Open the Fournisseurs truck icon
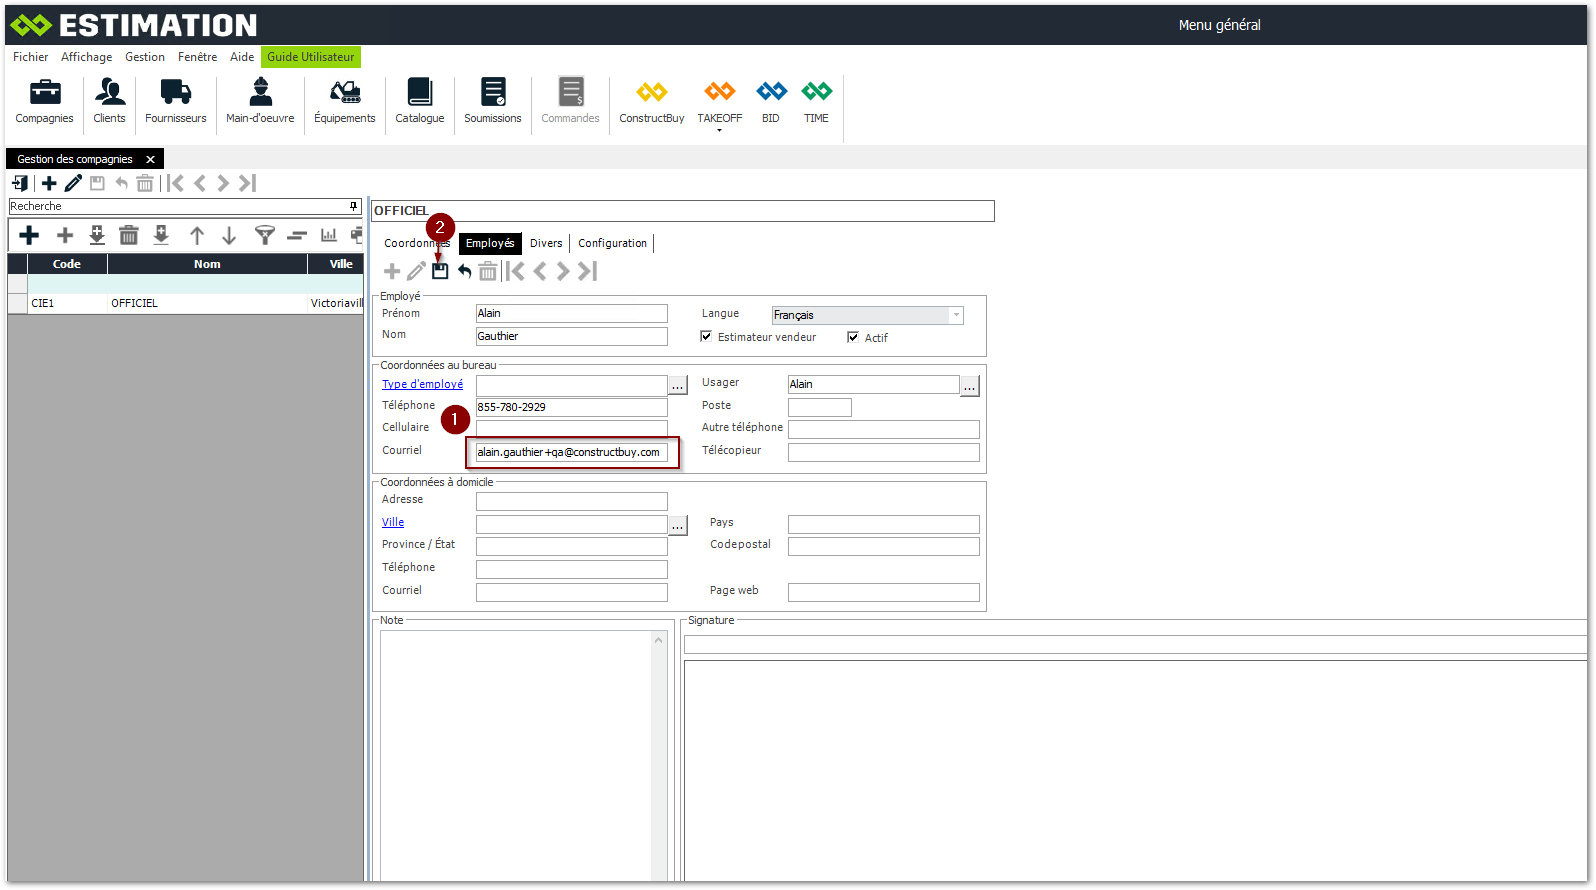The width and height of the screenshot is (1596, 890). [x=175, y=101]
